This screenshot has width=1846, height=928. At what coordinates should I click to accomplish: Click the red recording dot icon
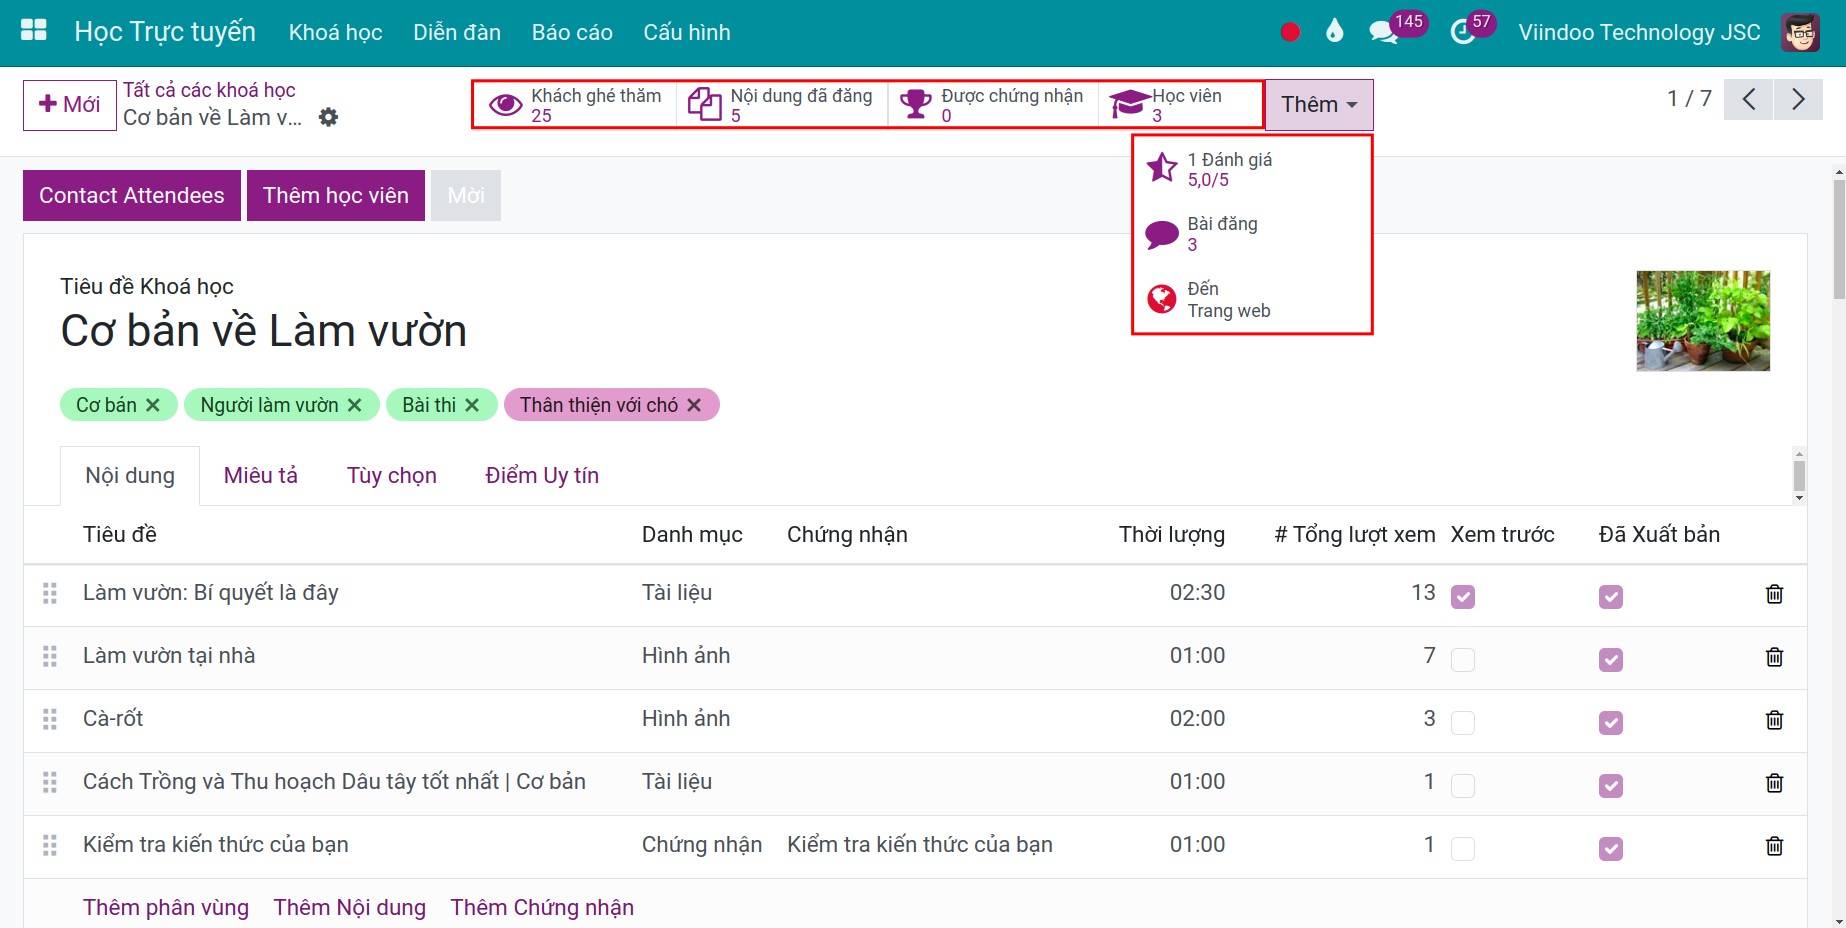click(x=1290, y=32)
